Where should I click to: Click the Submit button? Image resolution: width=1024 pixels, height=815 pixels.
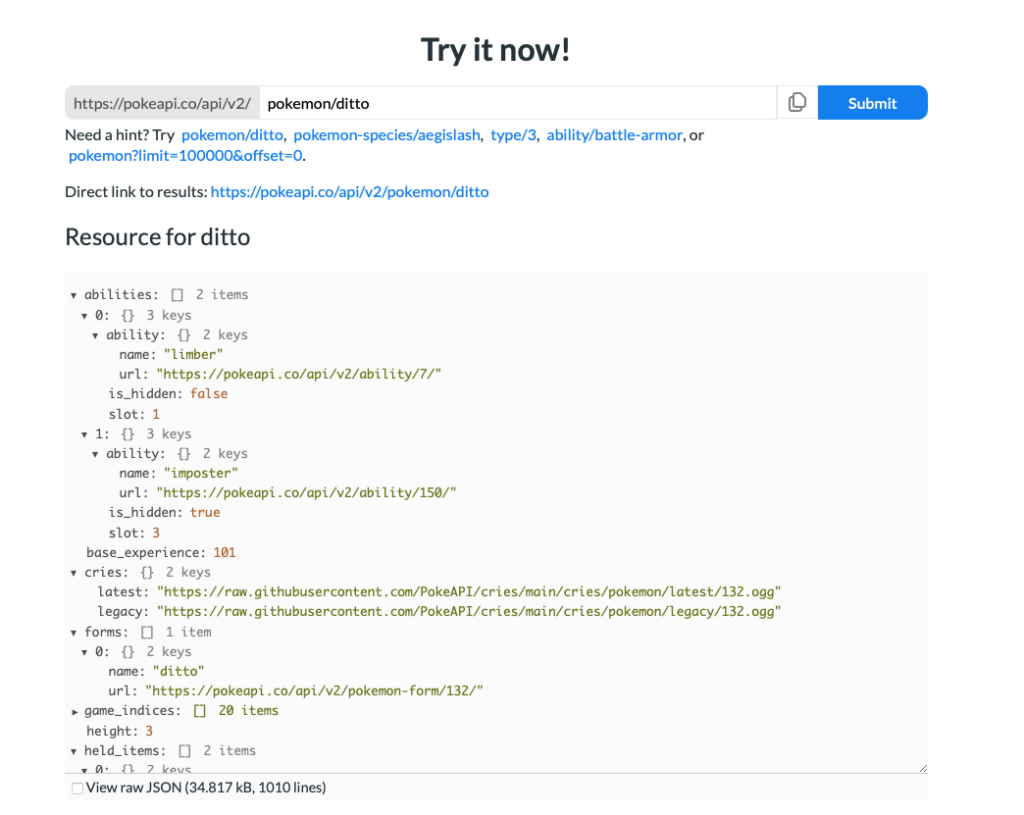coord(872,103)
